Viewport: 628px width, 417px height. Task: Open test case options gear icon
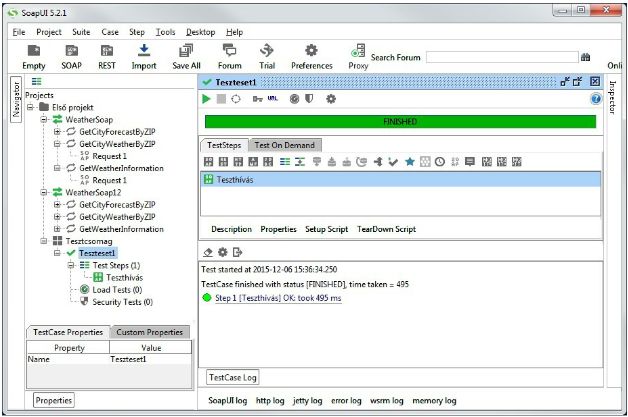point(331,99)
